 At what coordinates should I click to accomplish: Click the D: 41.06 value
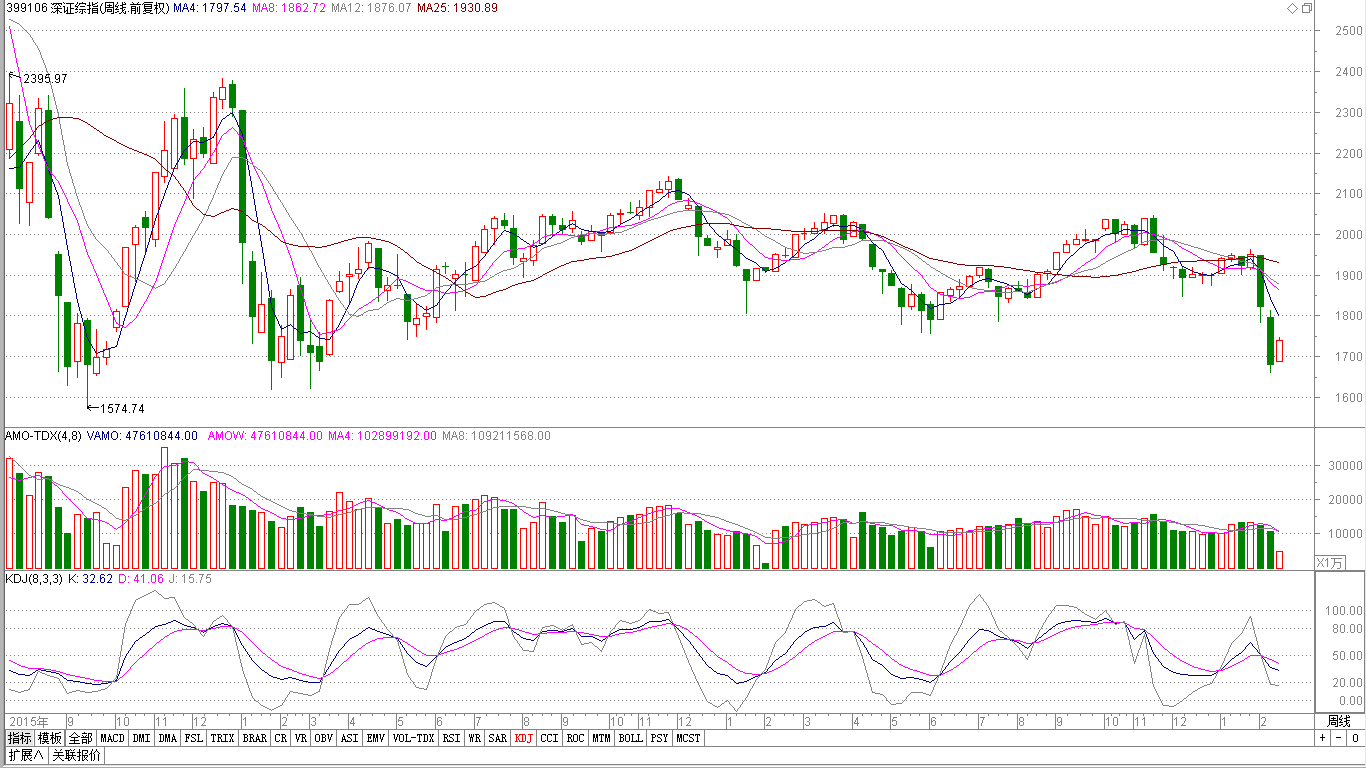pos(141,579)
